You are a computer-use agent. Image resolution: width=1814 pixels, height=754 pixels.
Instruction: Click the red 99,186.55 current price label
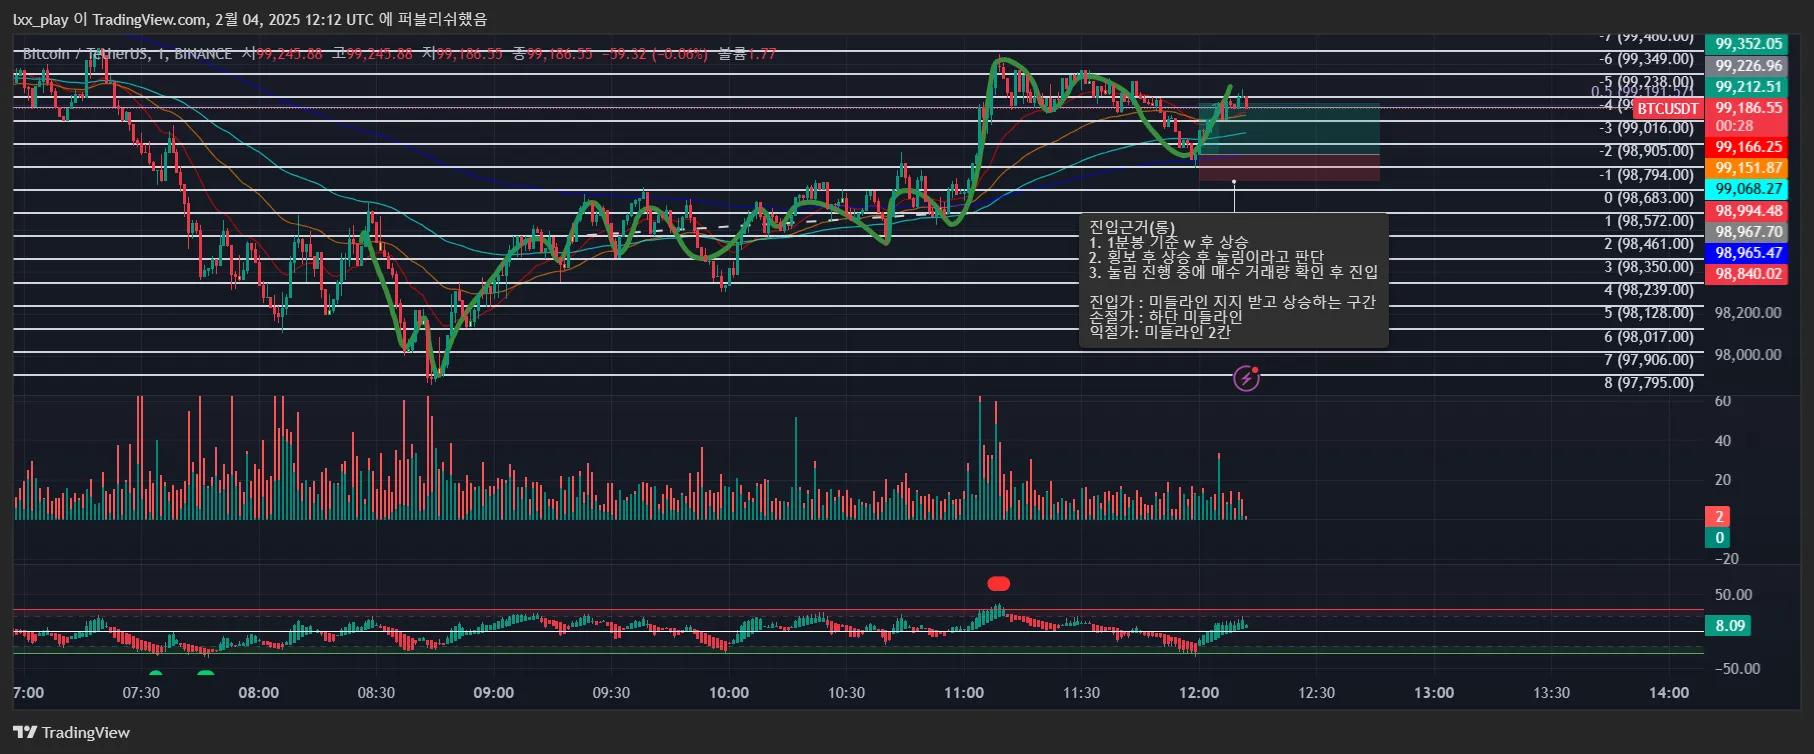point(1748,108)
